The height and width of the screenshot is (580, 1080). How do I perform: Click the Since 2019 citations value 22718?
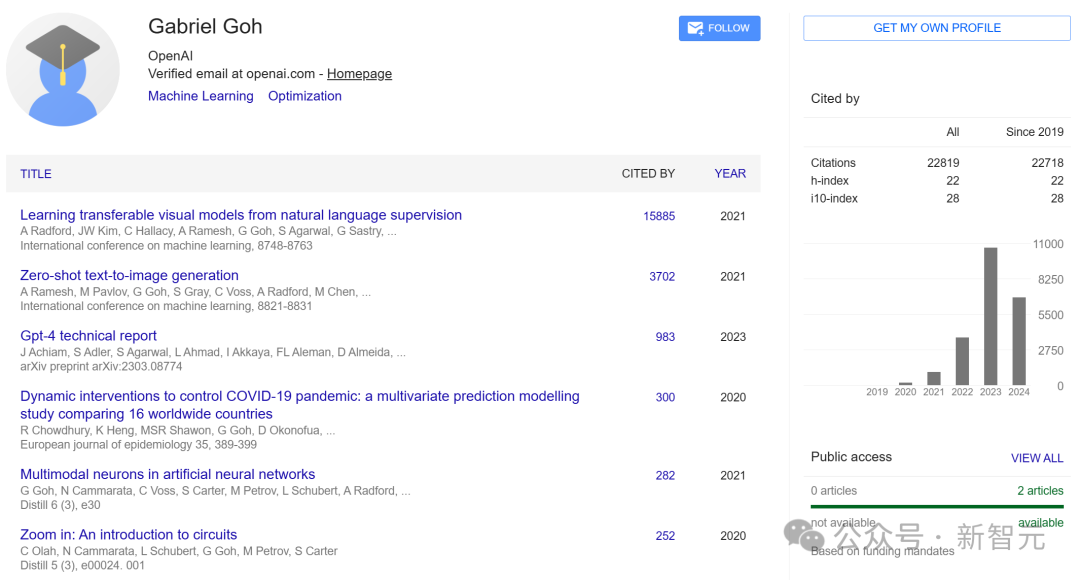(1047, 163)
